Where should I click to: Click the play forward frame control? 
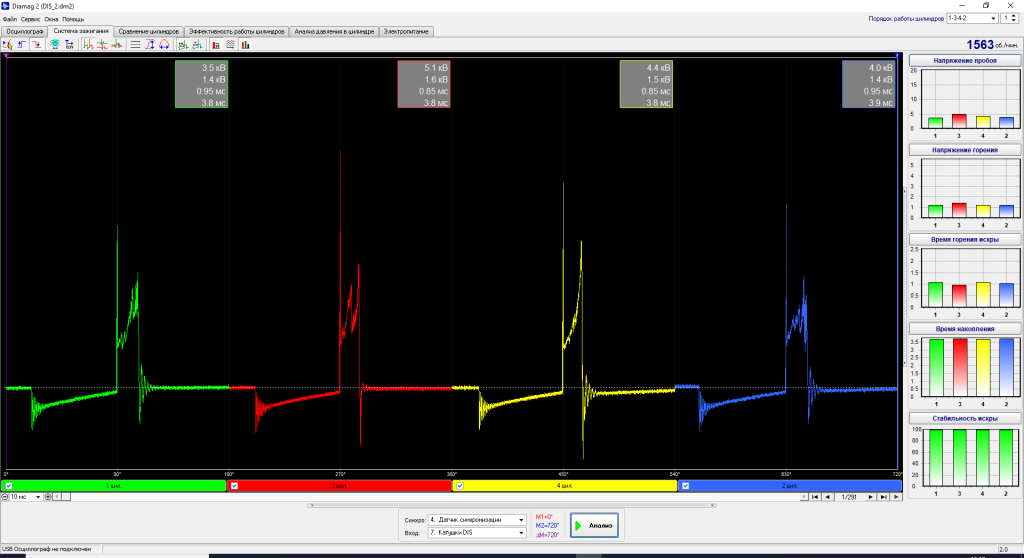[896, 497]
